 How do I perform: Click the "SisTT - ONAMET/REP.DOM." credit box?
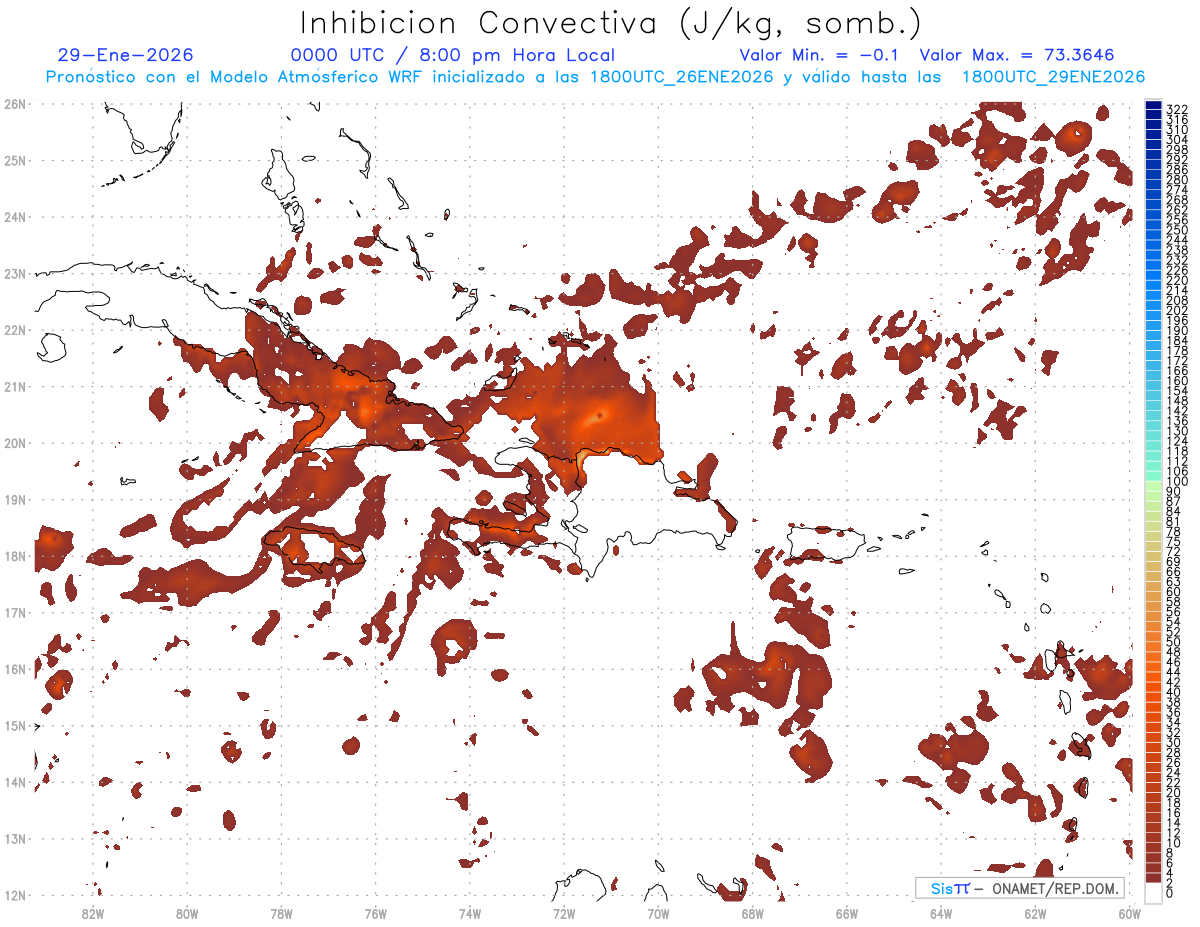click(1020, 888)
